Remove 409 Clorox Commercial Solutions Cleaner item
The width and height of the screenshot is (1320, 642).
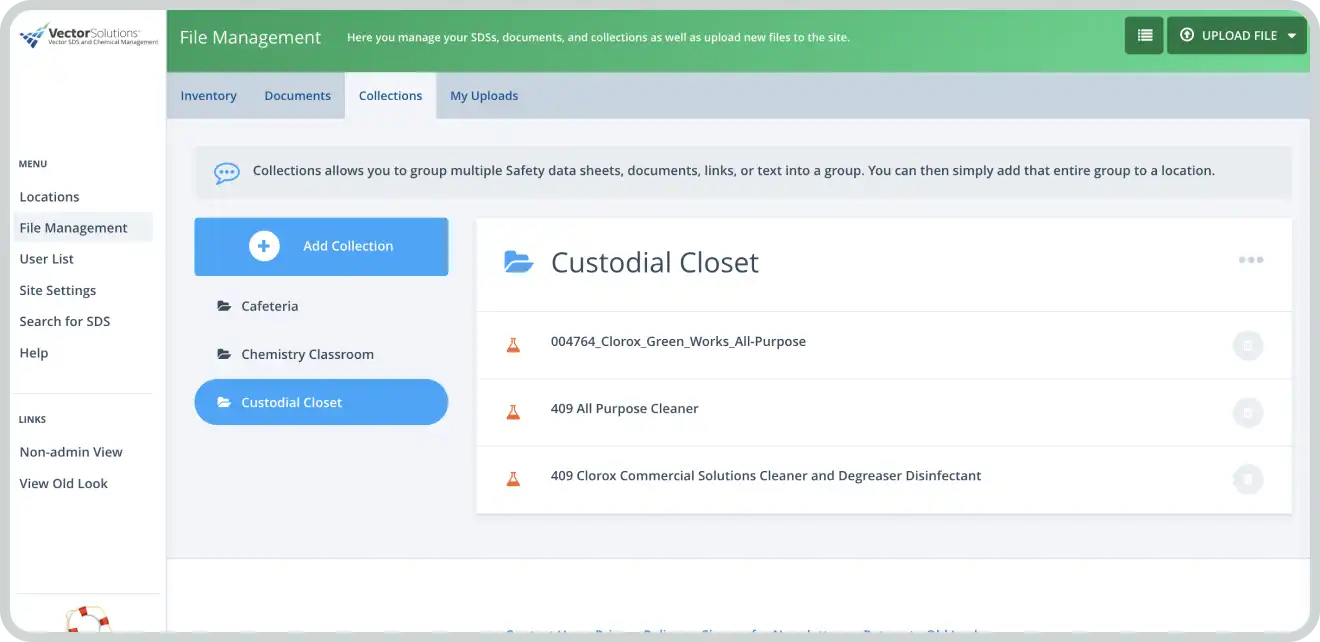1247,480
